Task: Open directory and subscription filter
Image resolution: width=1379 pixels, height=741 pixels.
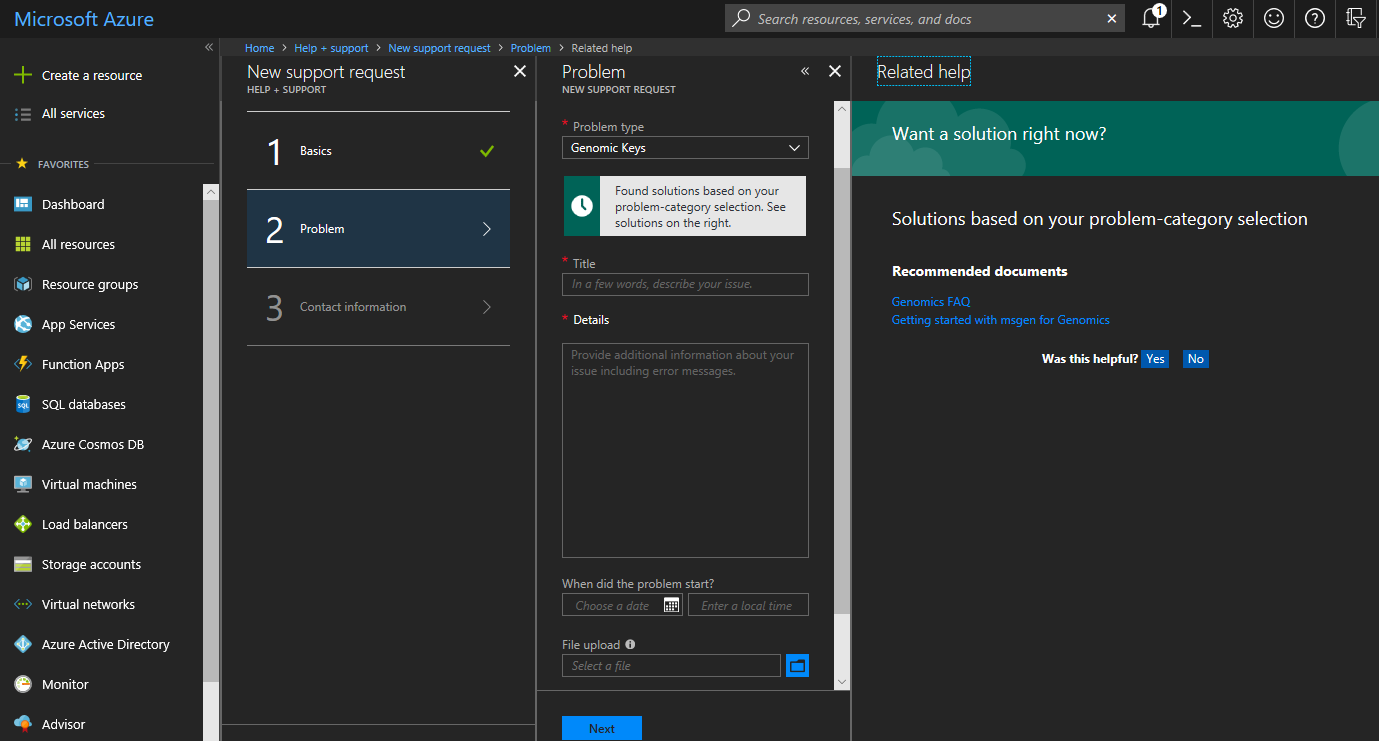Action: pyautogui.click(x=1356, y=19)
